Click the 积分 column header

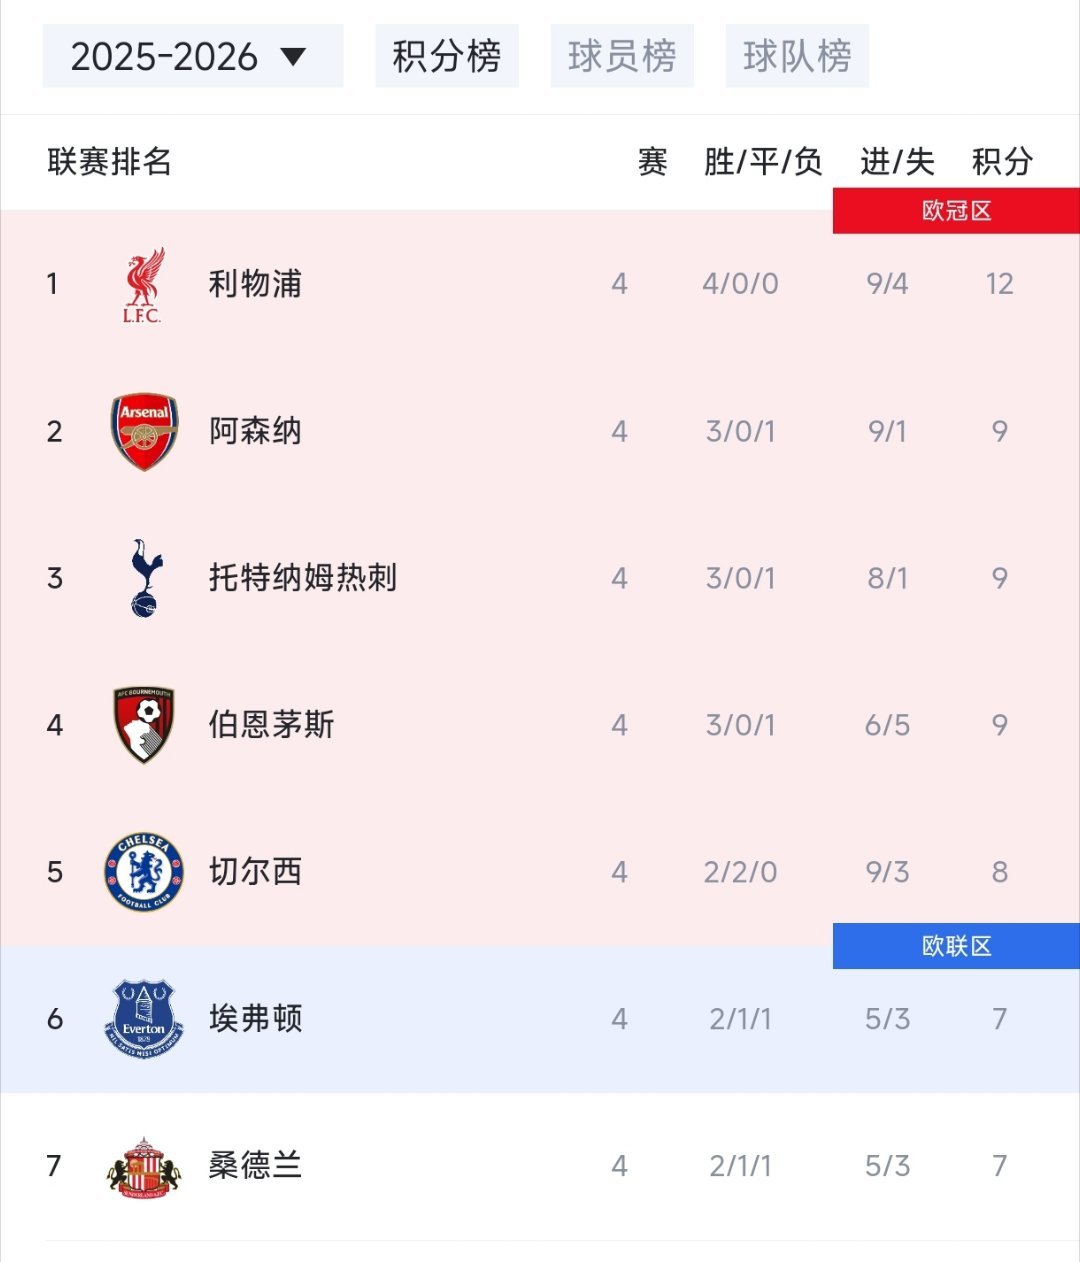click(x=1002, y=162)
